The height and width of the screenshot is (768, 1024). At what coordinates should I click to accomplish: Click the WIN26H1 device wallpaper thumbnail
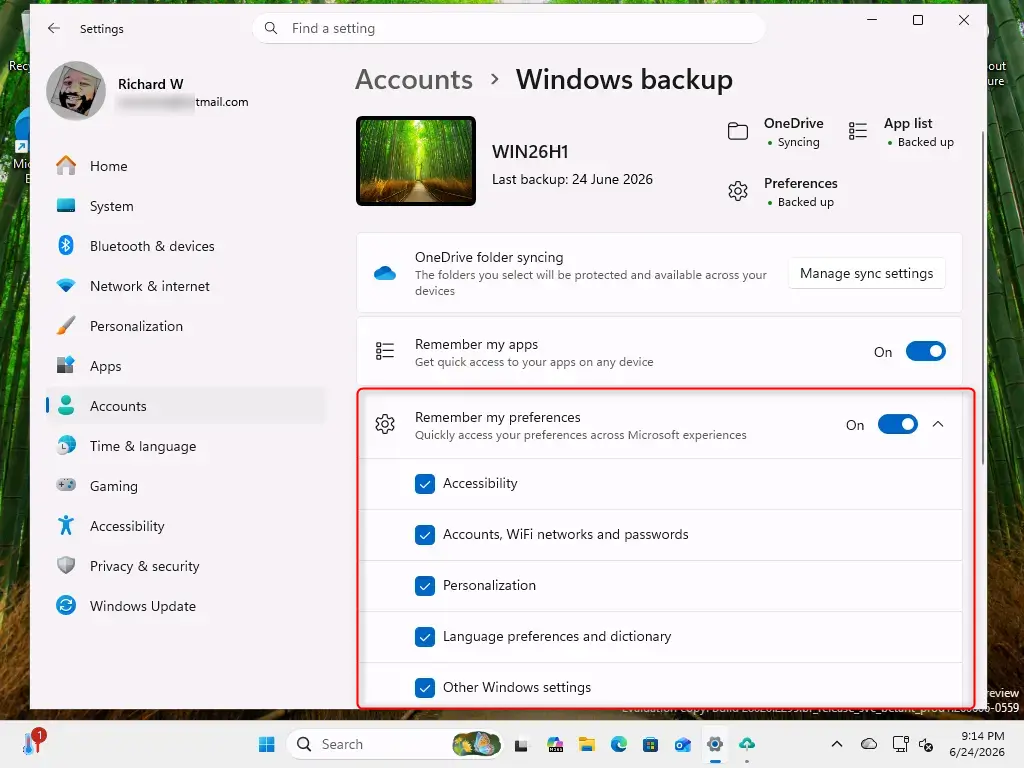point(416,161)
